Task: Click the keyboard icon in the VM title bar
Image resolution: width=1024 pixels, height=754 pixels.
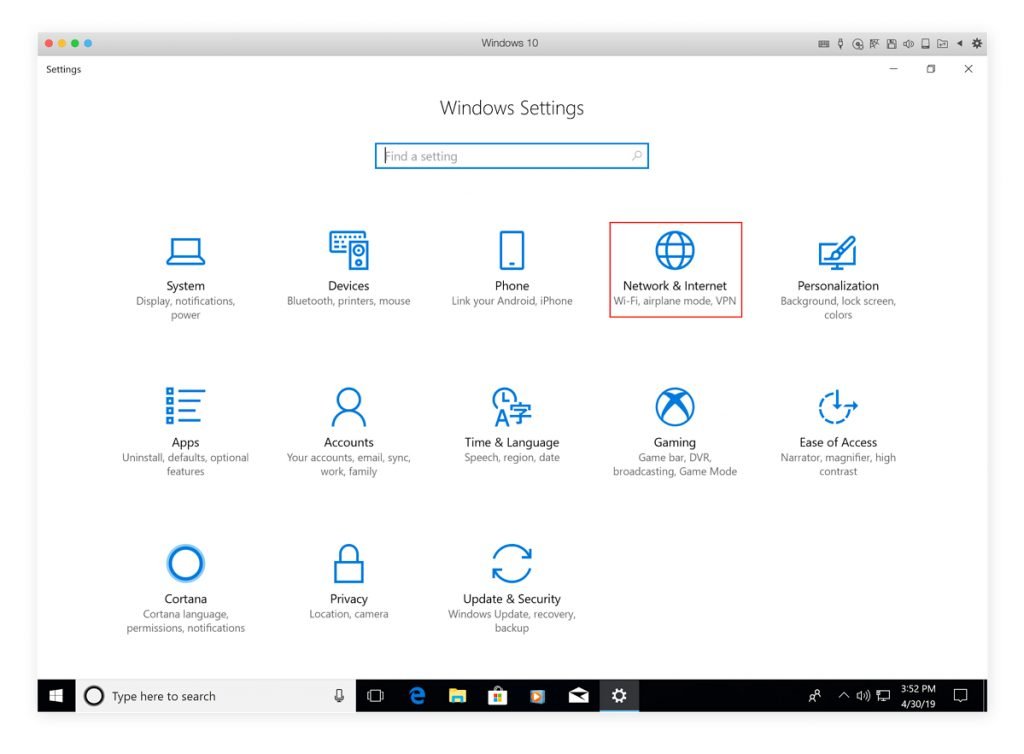Action: tap(824, 44)
